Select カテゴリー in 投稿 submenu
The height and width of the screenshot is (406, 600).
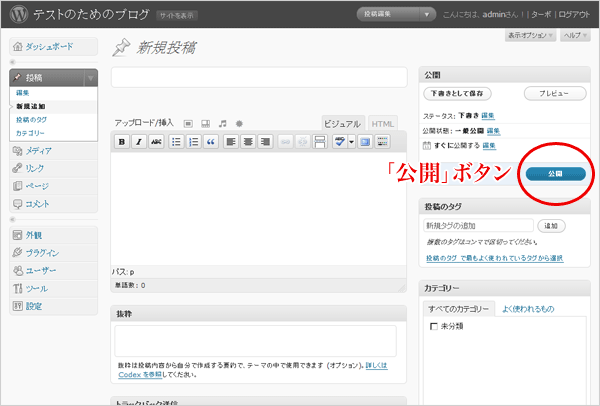(x=30, y=133)
